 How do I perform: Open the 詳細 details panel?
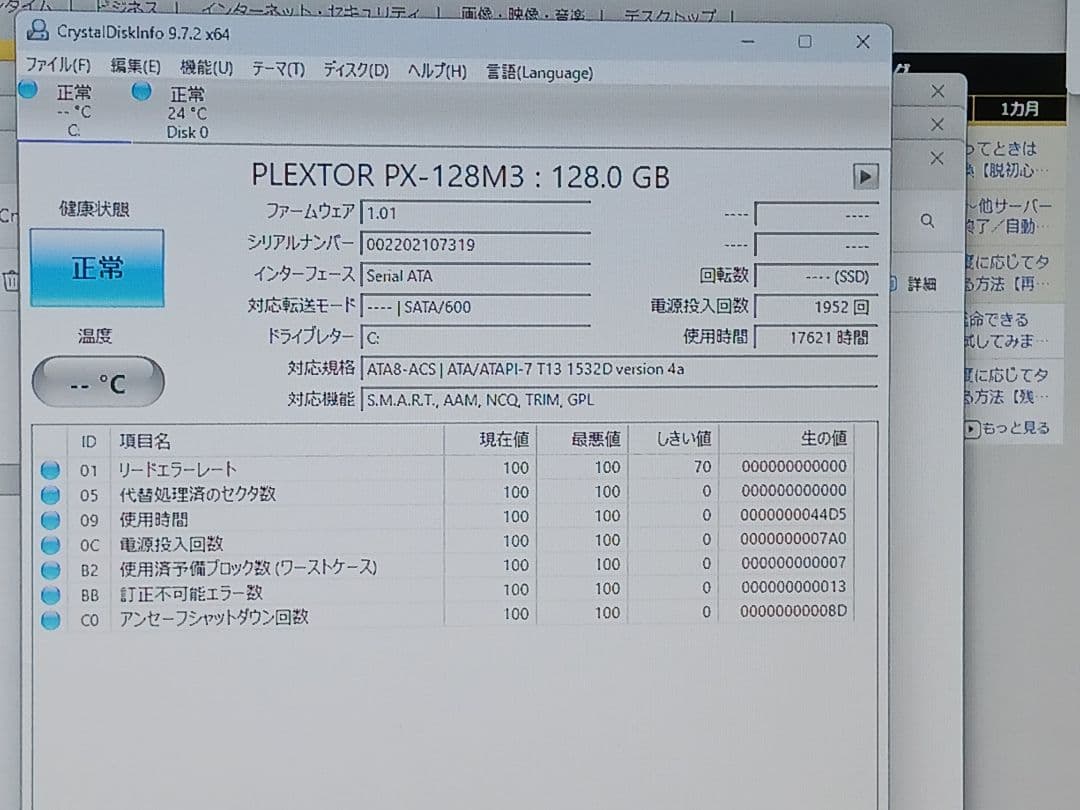pos(920,283)
